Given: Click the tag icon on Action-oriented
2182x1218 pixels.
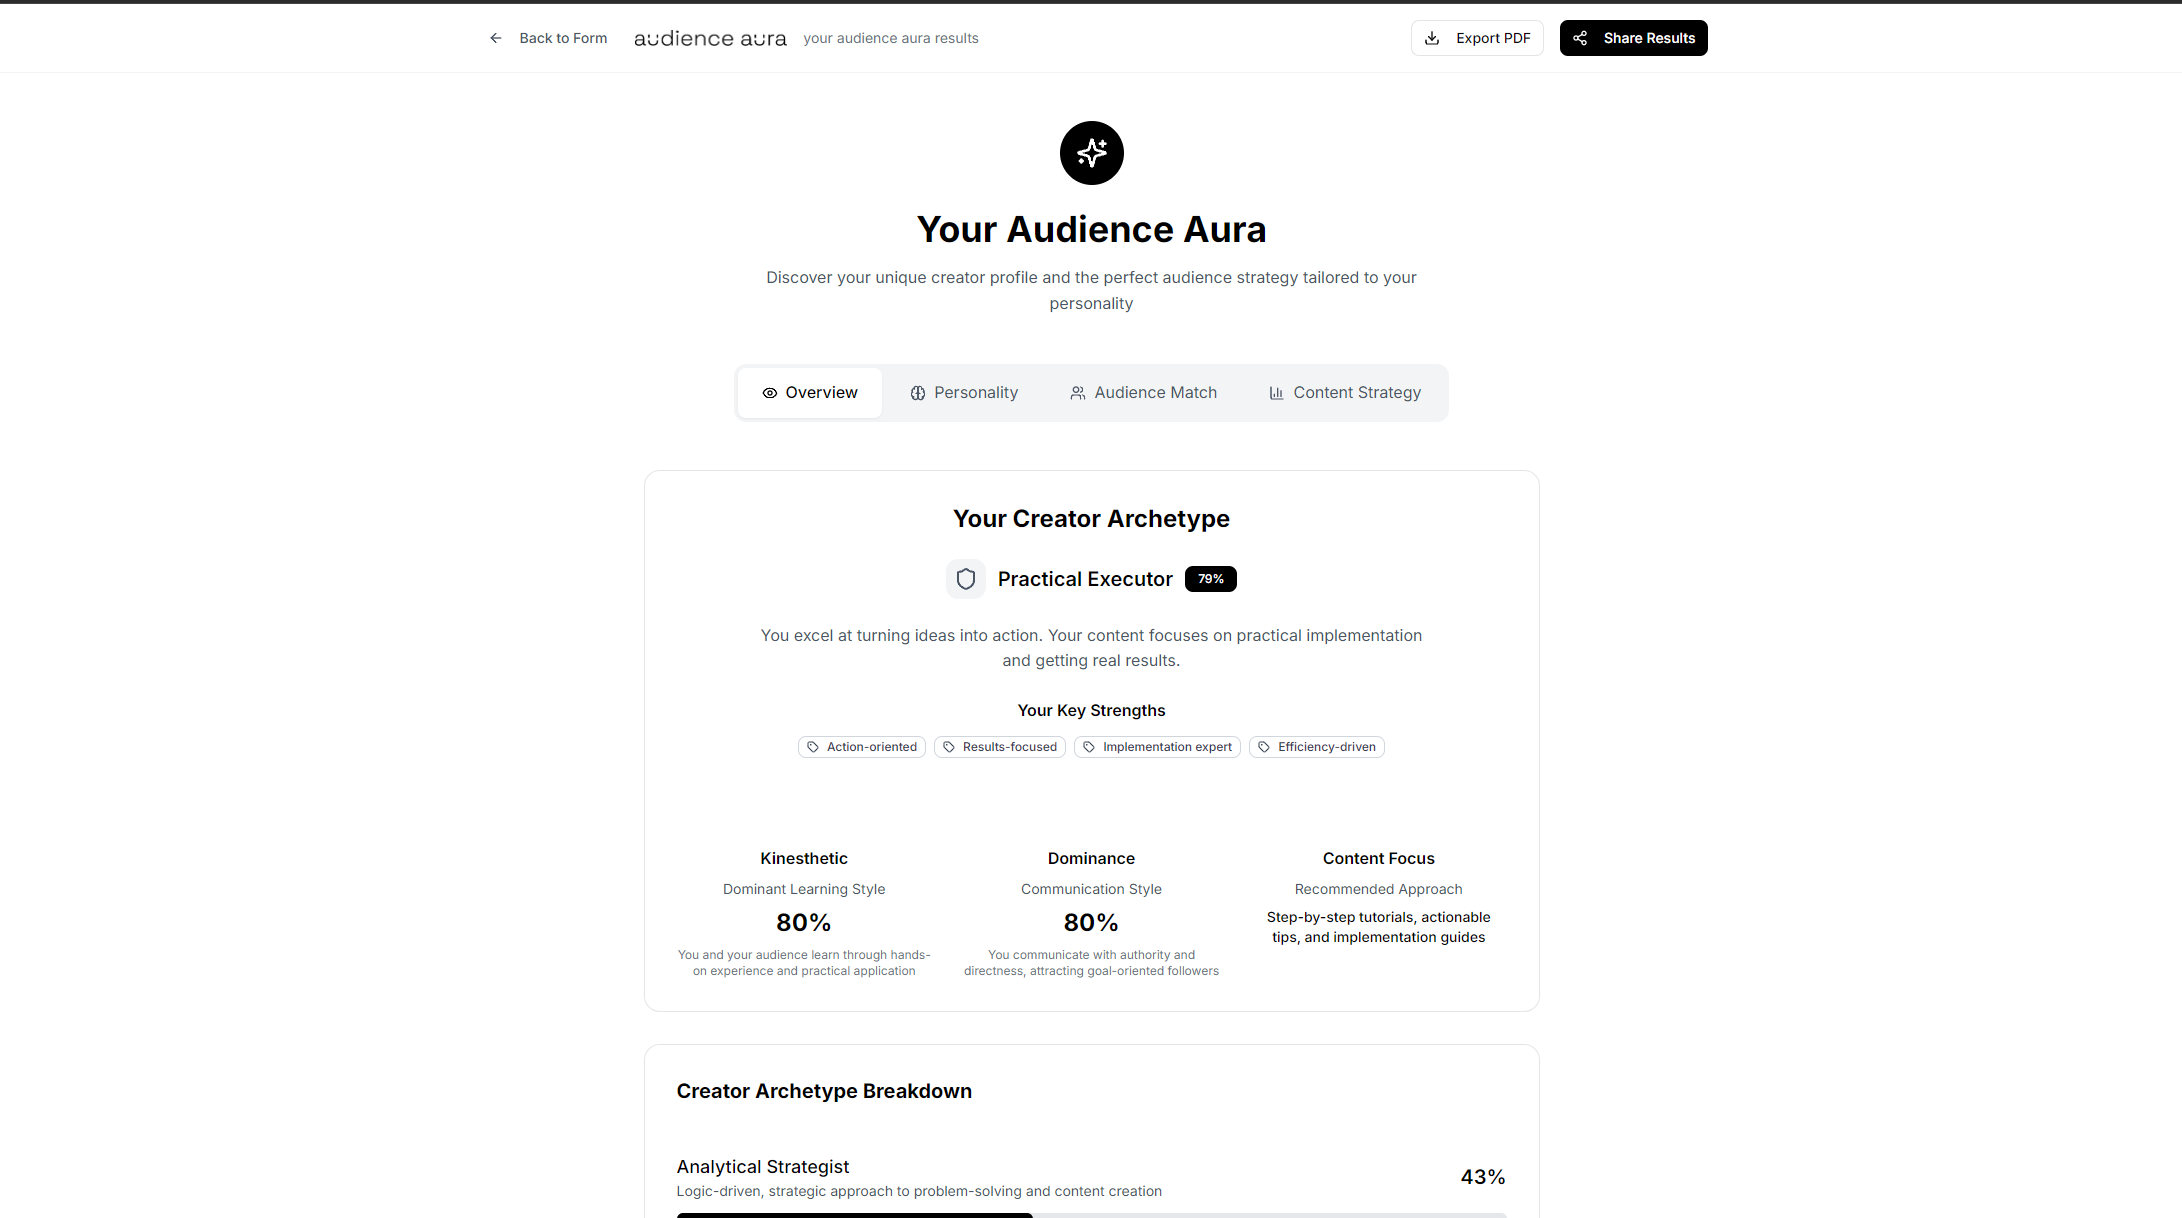Looking at the screenshot, I should [x=813, y=747].
